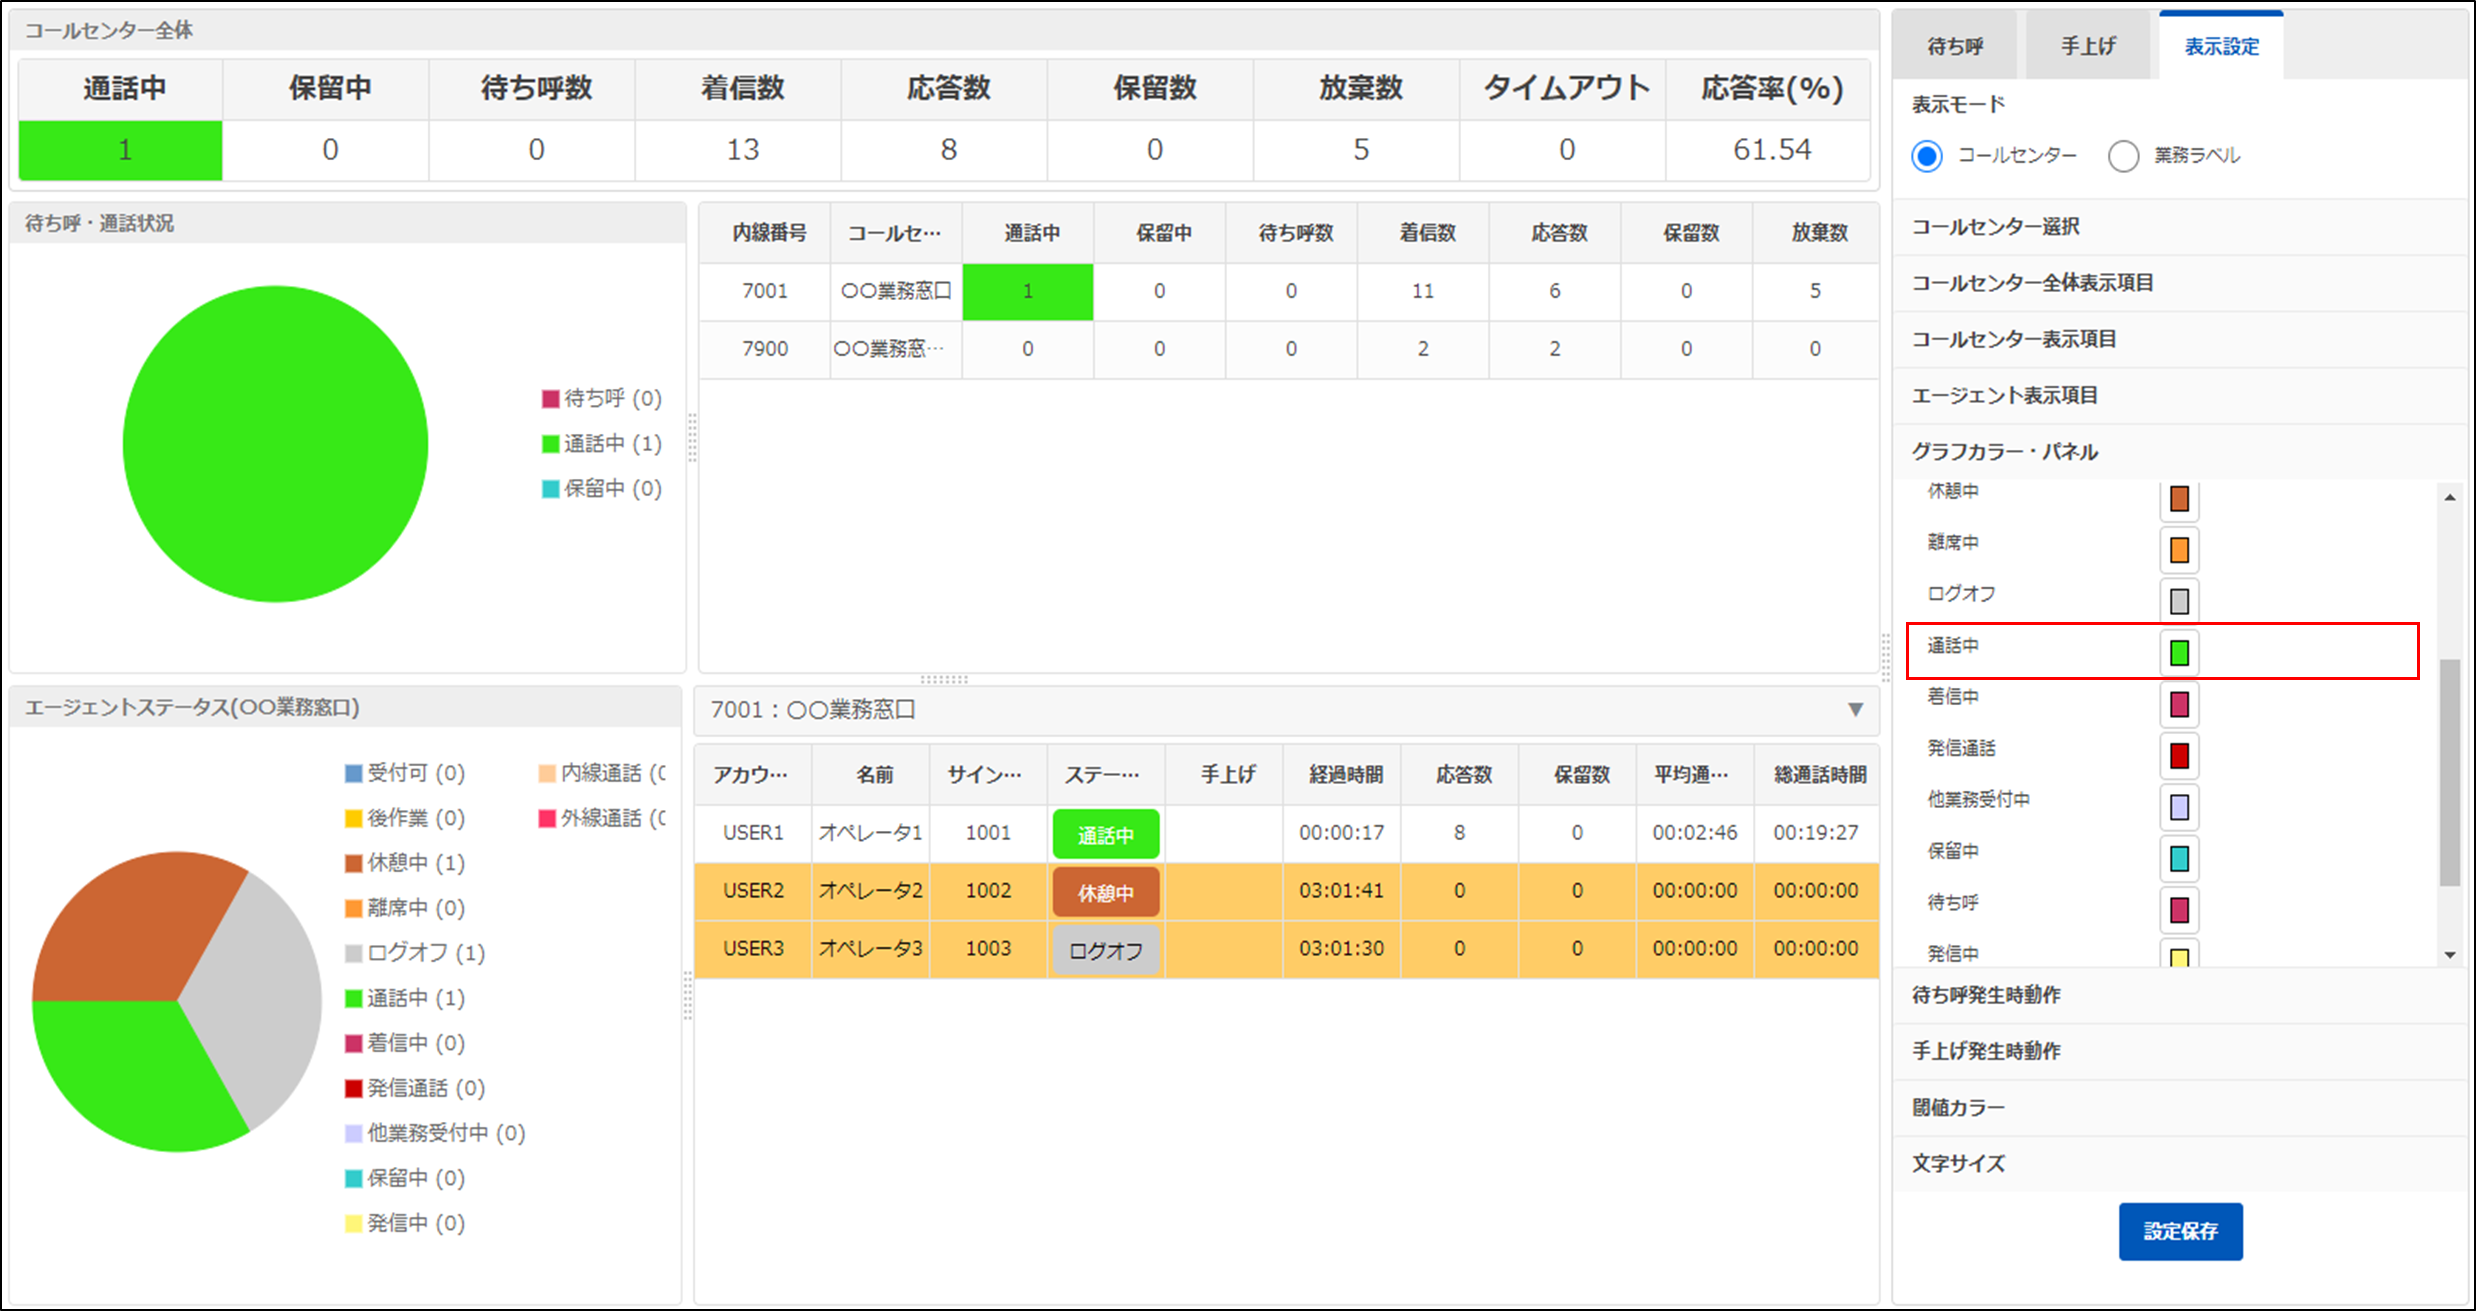Select the 7900 call center row
Screen dimensions: 2476x1311
click(765, 349)
